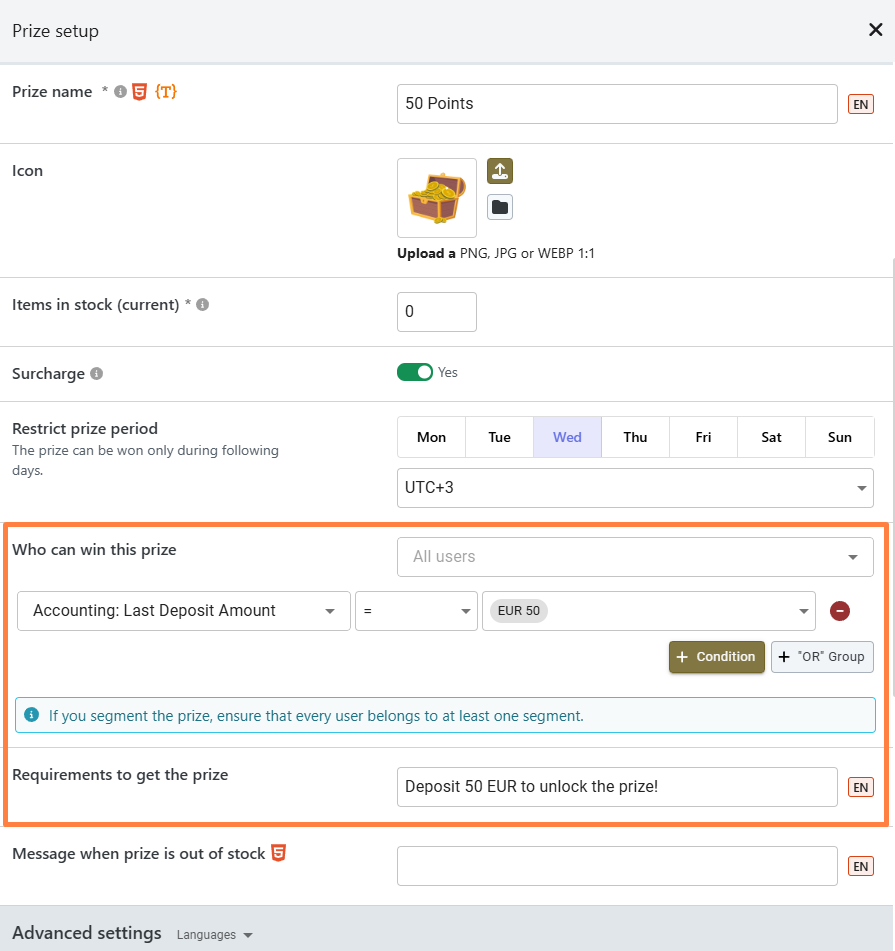Open the folder icon for the media library

pyautogui.click(x=500, y=207)
